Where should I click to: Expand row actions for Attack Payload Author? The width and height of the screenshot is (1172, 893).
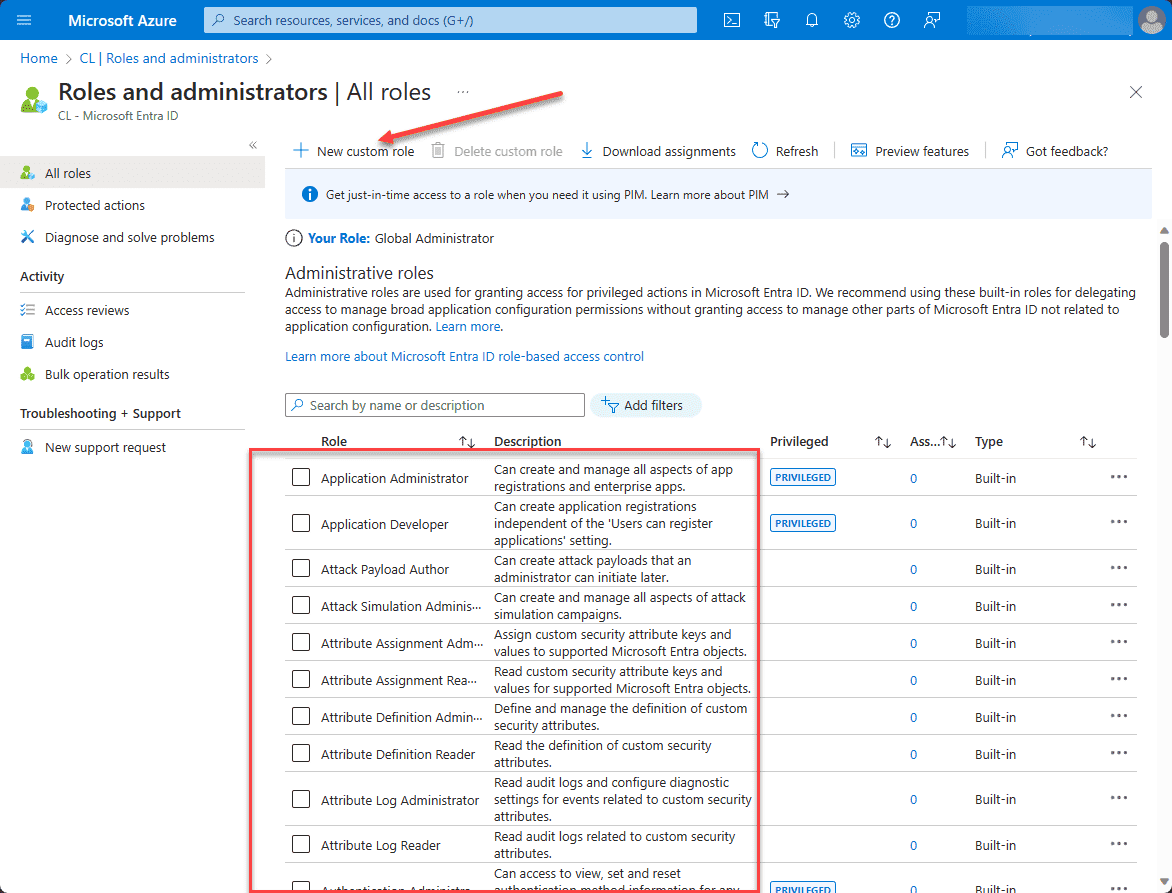[x=1118, y=568]
